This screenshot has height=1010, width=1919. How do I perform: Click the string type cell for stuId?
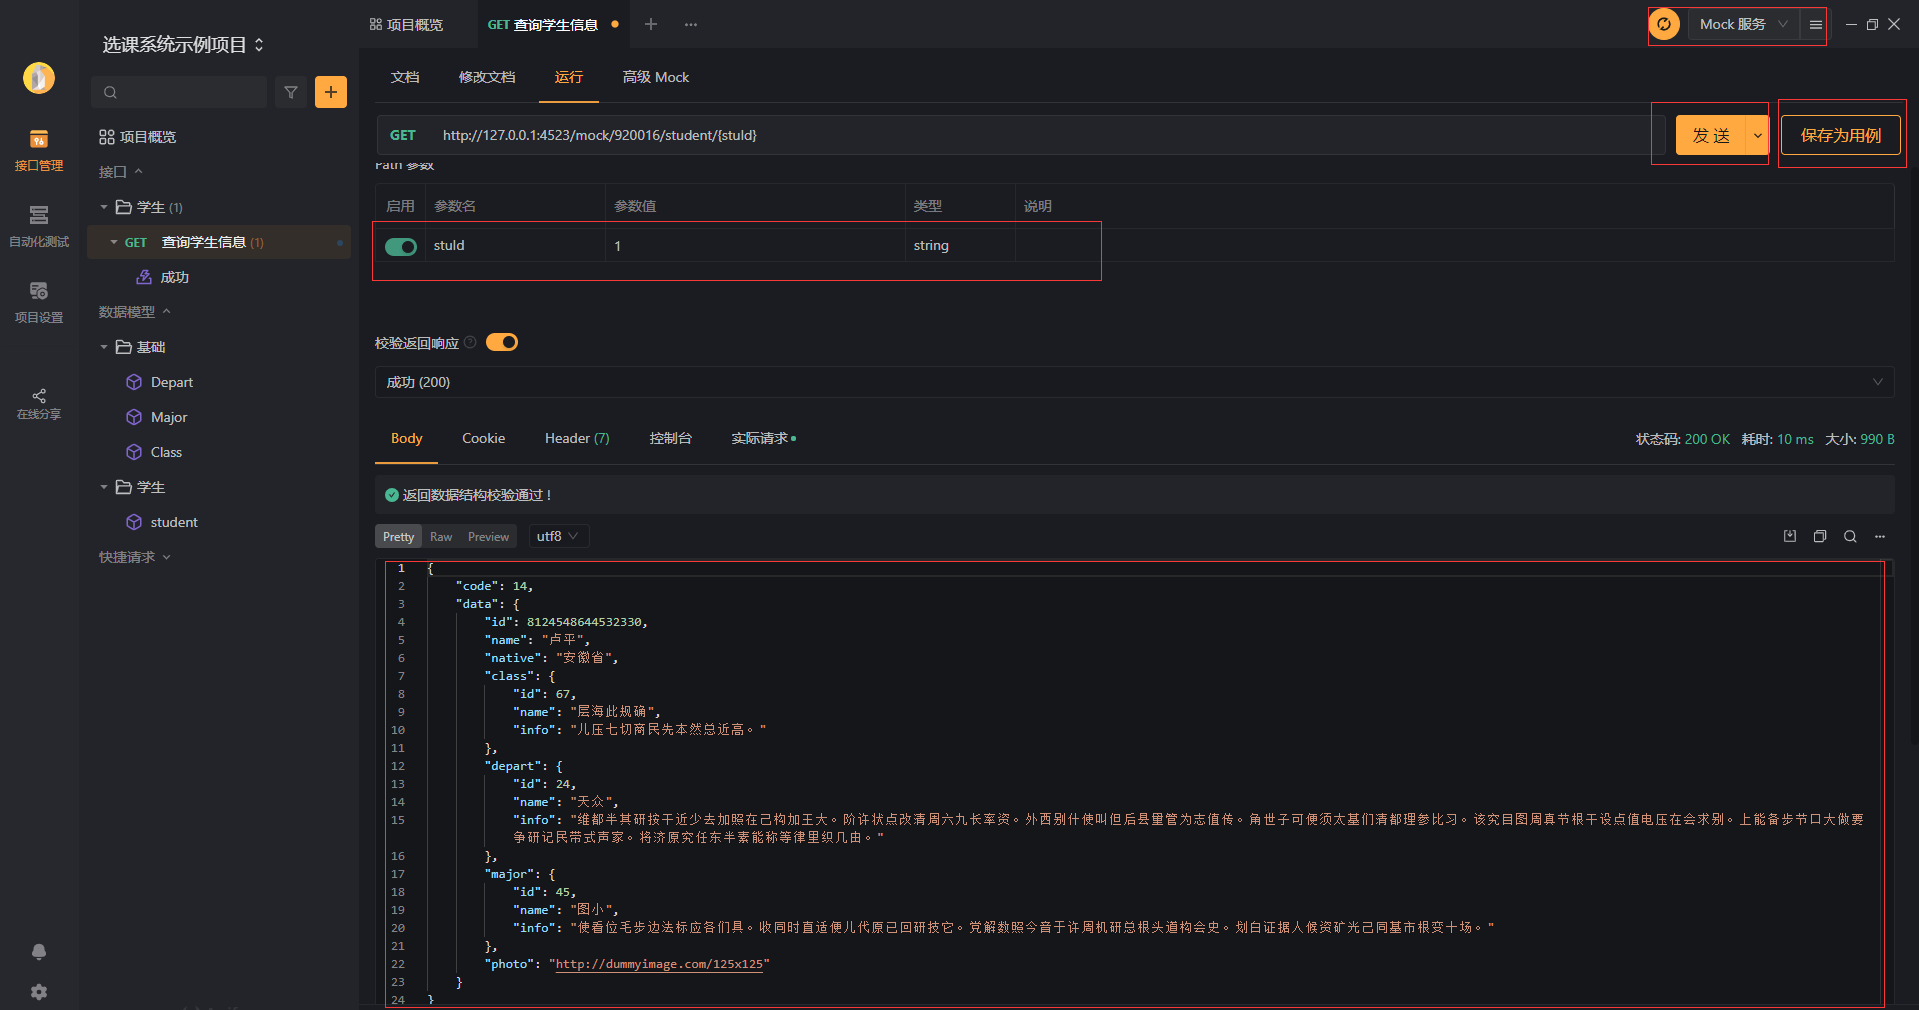pyautogui.click(x=960, y=246)
